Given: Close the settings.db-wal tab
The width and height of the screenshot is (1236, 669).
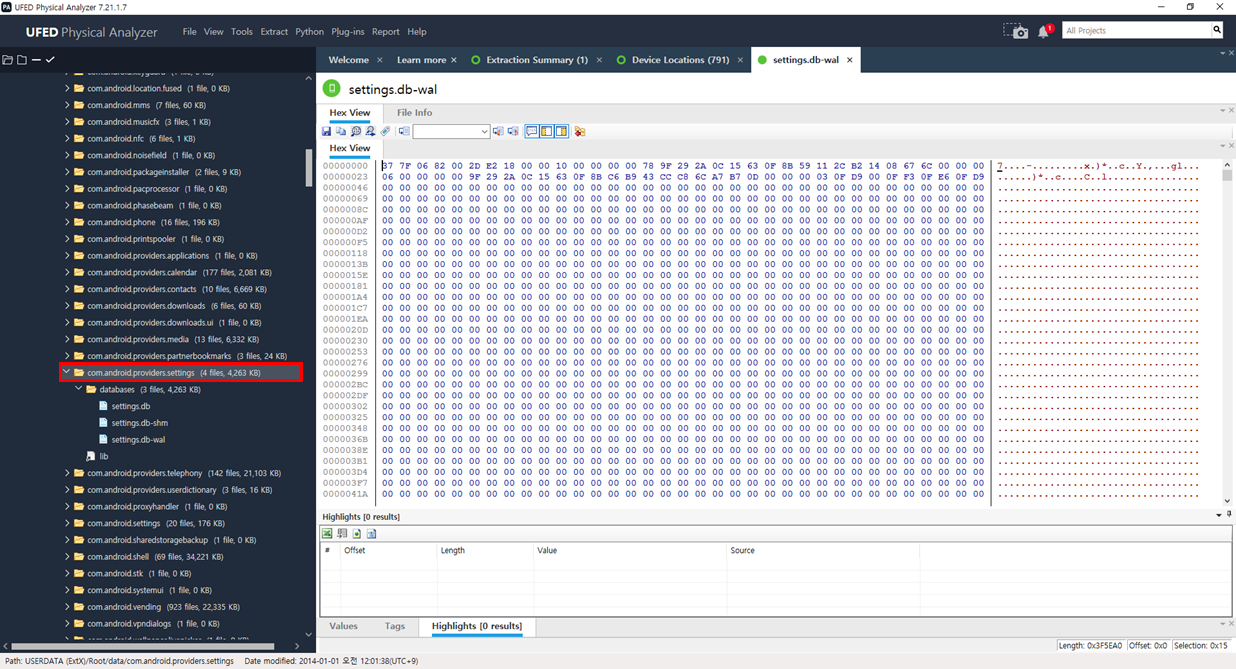Looking at the screenshot, I should pos(850,60).
